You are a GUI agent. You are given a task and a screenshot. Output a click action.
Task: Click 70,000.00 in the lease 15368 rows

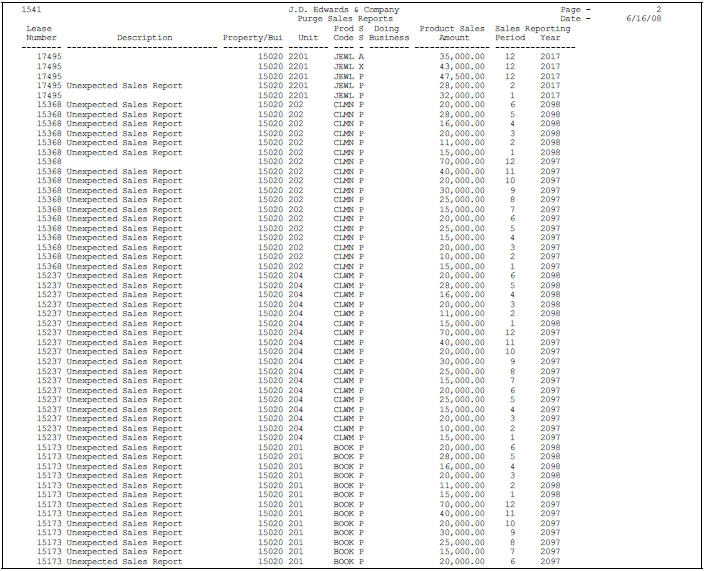[x=462, y=162]
